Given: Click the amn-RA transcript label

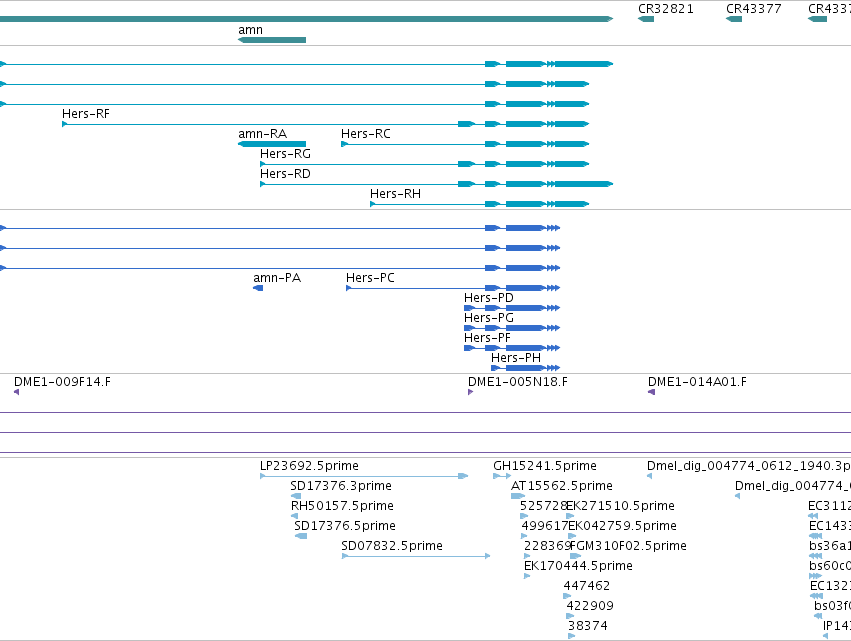Looking at the screenshot, I should pos(263,134).
